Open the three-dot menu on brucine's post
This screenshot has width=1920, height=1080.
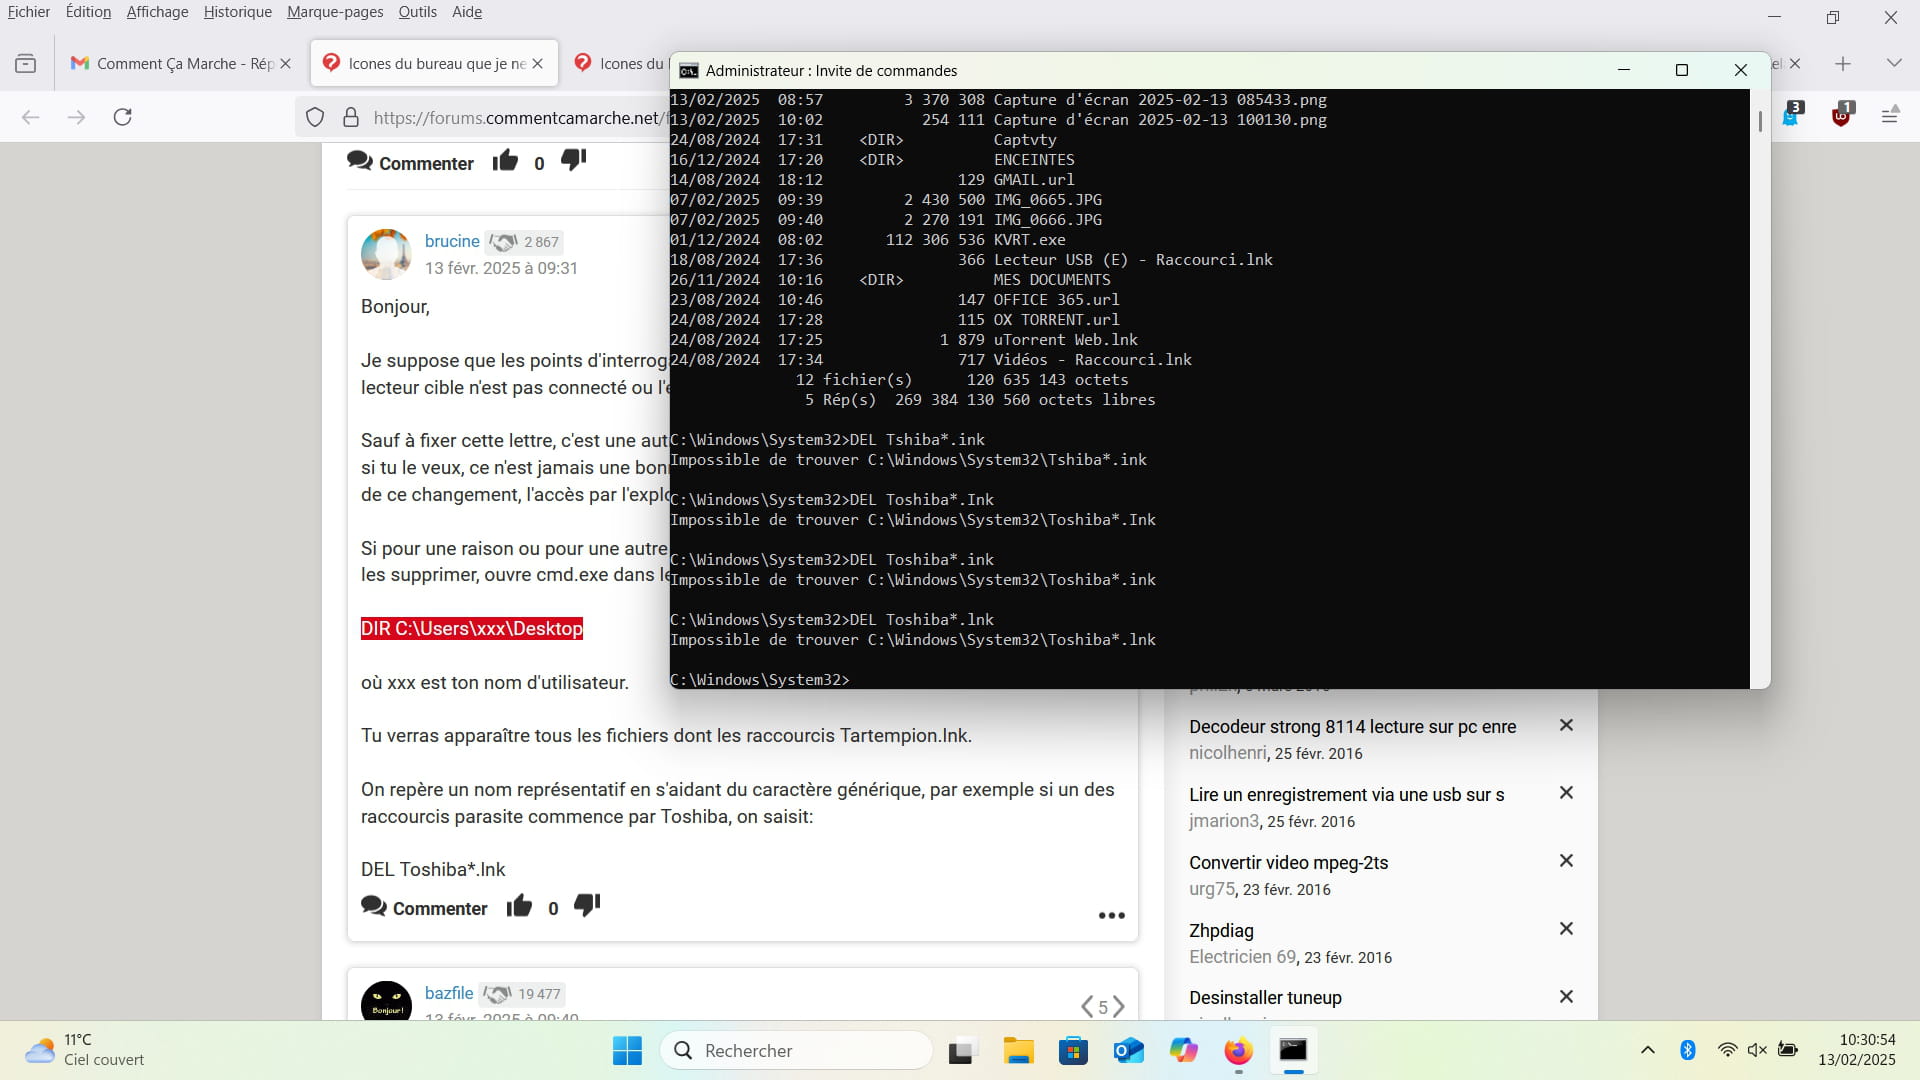[x=1112, y=916]
